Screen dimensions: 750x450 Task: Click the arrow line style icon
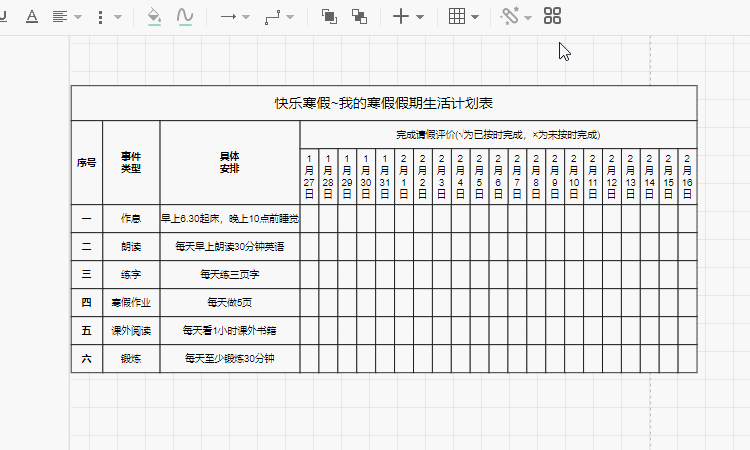[228, 17]
